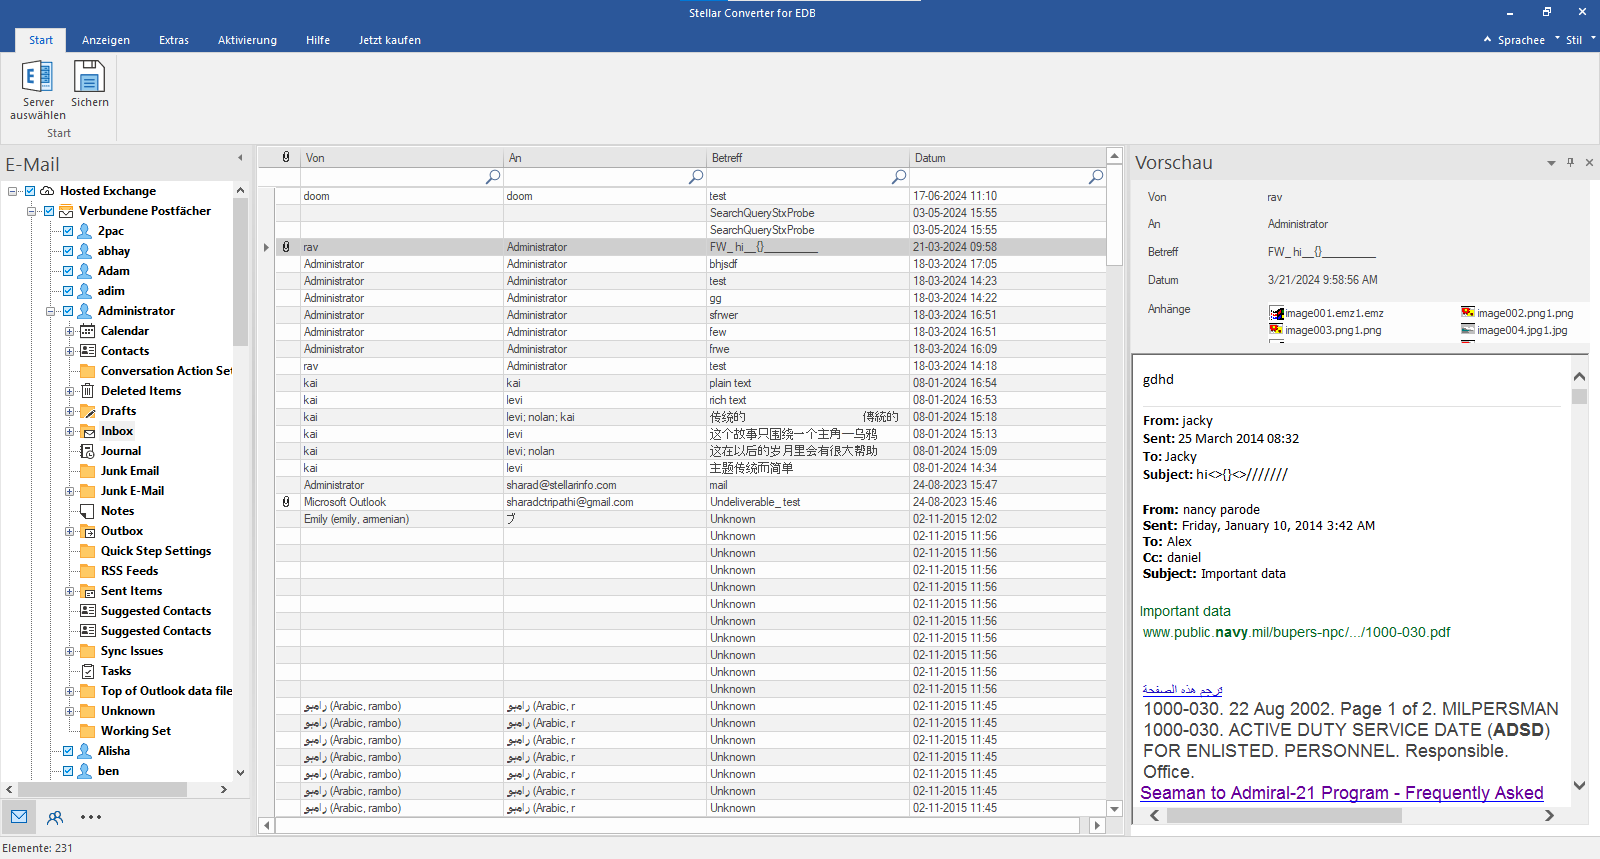The height and width of the screenshot is (859, 1600).
Task: Select the Calendar folder icon
Action: (88, 331)
